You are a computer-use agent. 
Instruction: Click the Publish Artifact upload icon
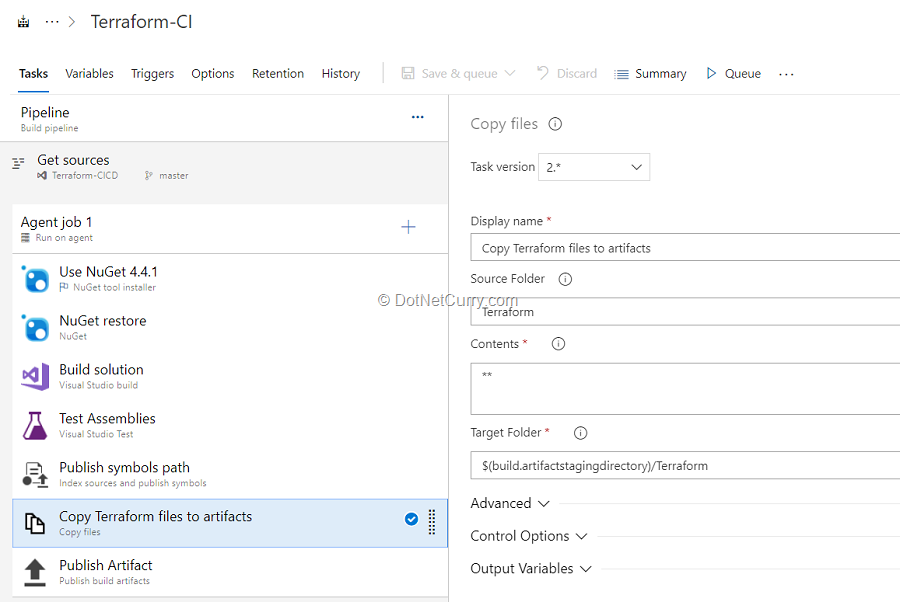pyautogui.click(x=35, y=572)
